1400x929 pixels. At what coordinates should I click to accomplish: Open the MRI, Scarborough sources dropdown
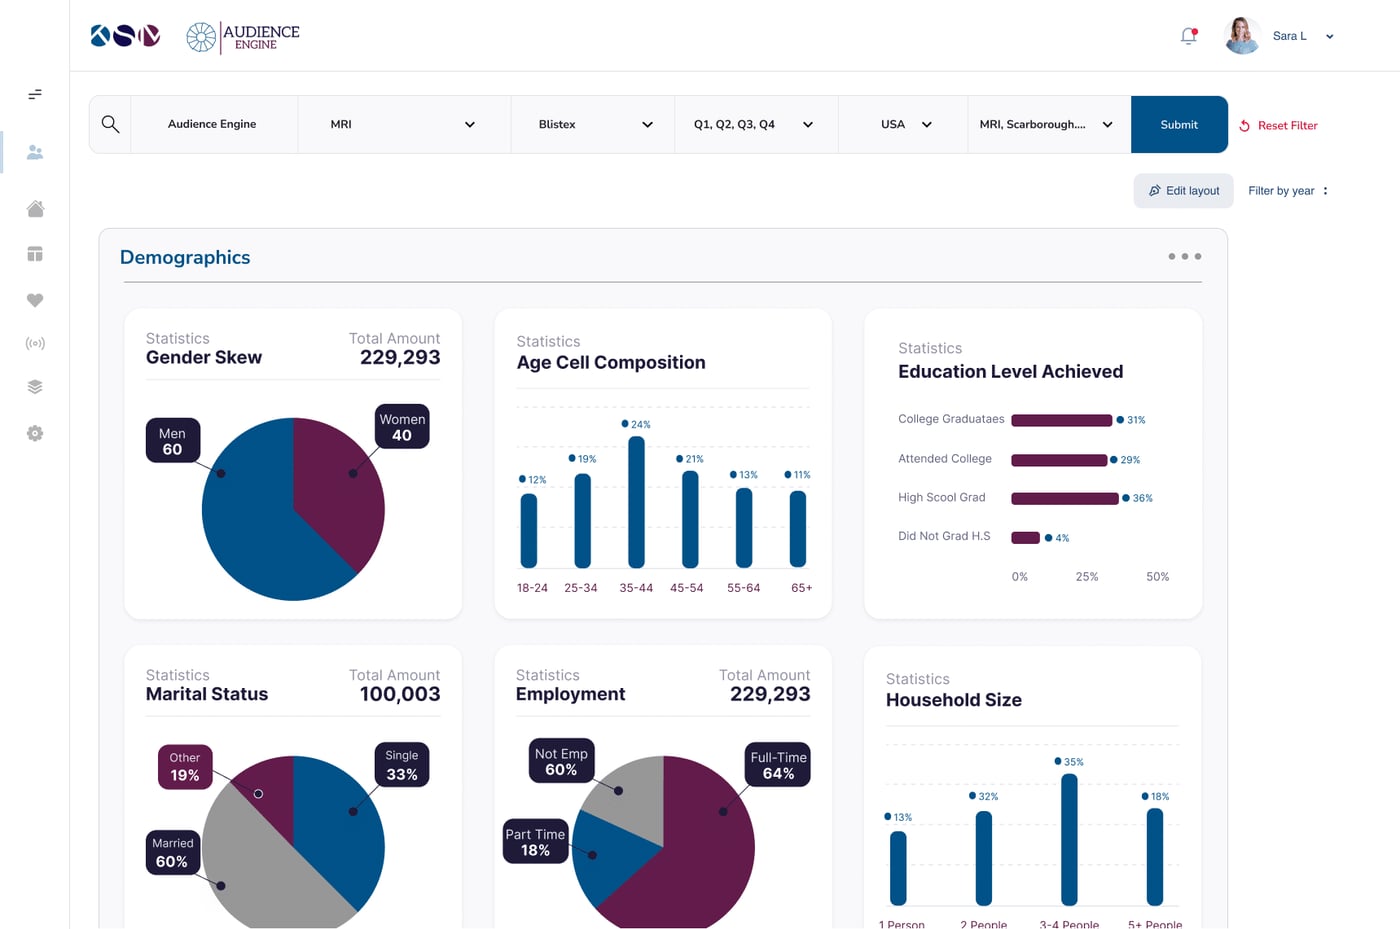click(1049, 124)
